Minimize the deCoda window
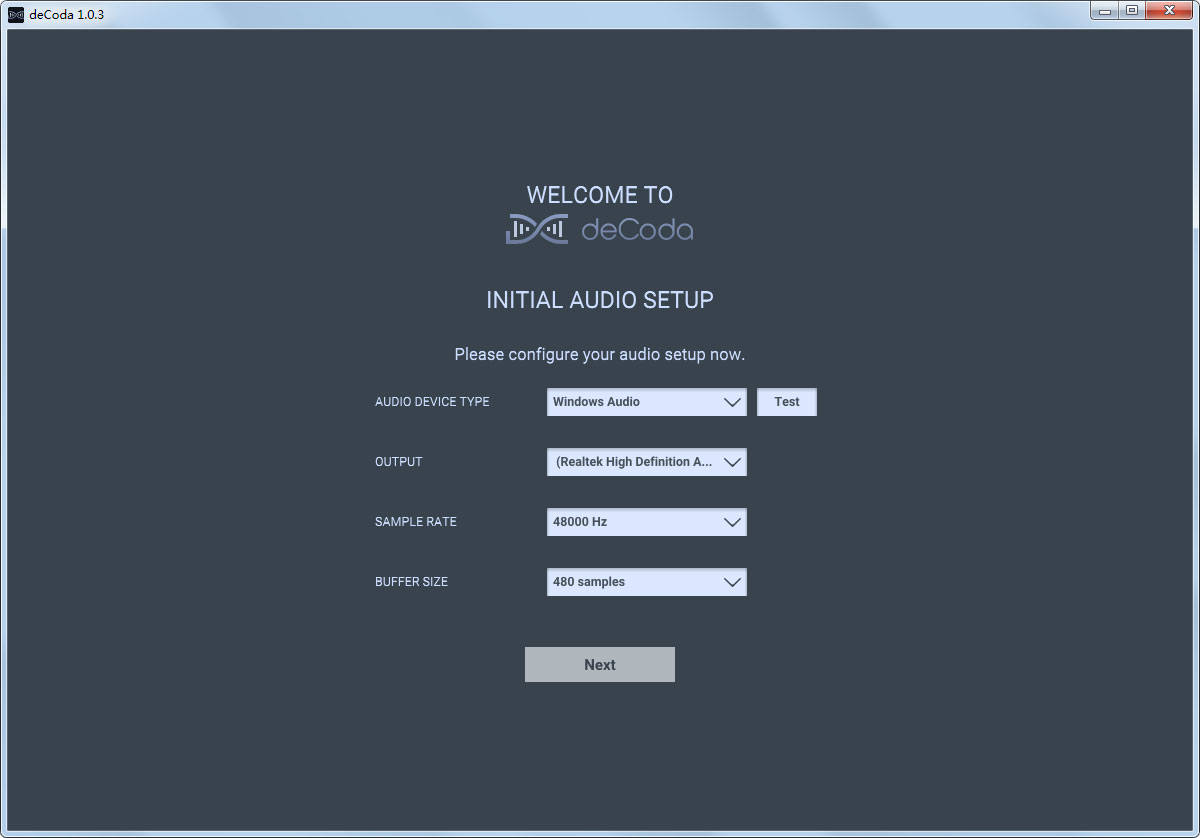 pyautogui.click(x=1104, y=10)
